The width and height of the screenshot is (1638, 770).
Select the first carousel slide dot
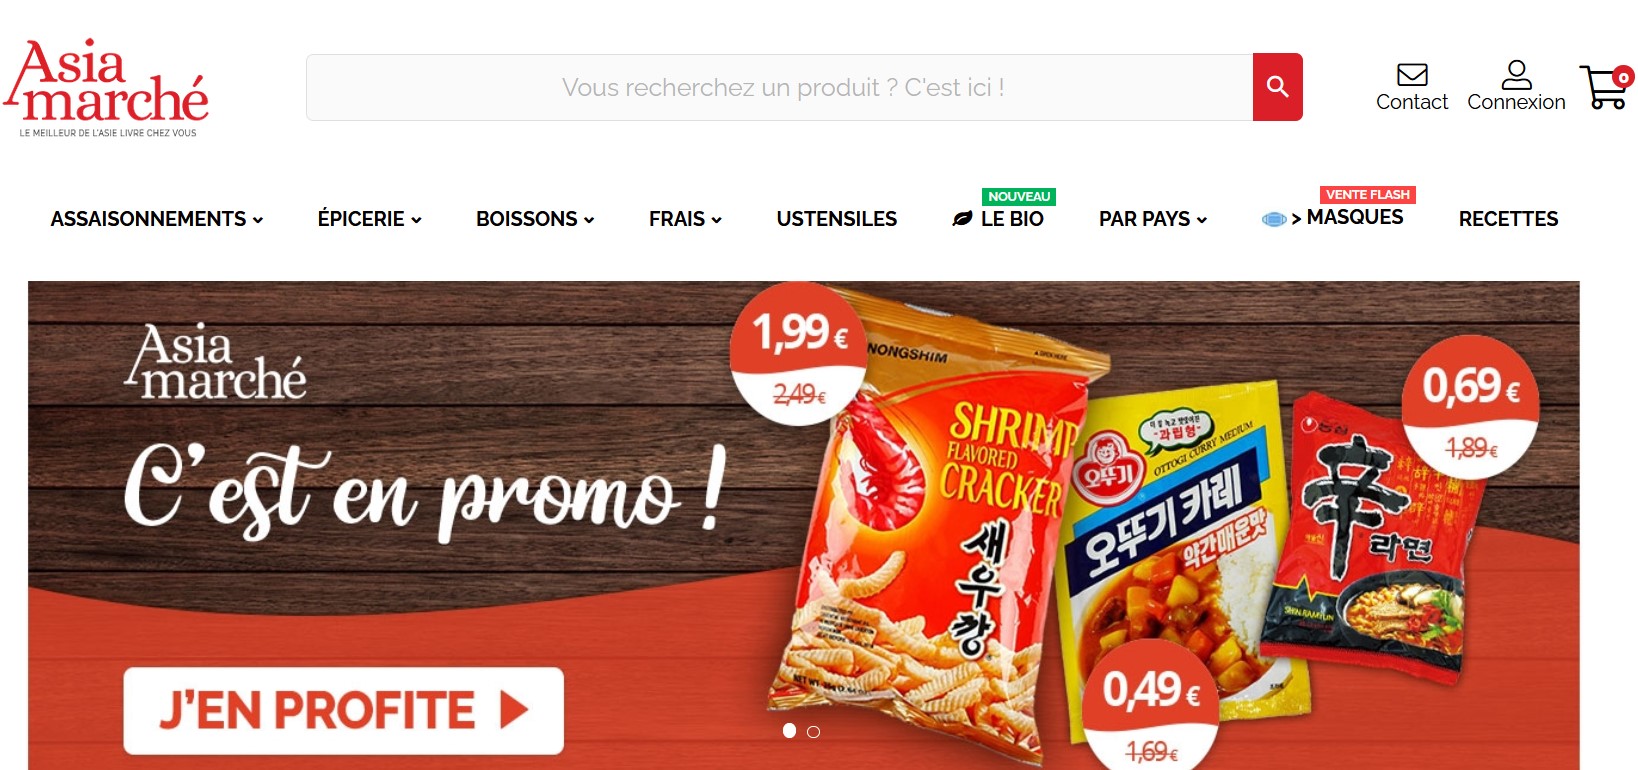tap(789, 731)
